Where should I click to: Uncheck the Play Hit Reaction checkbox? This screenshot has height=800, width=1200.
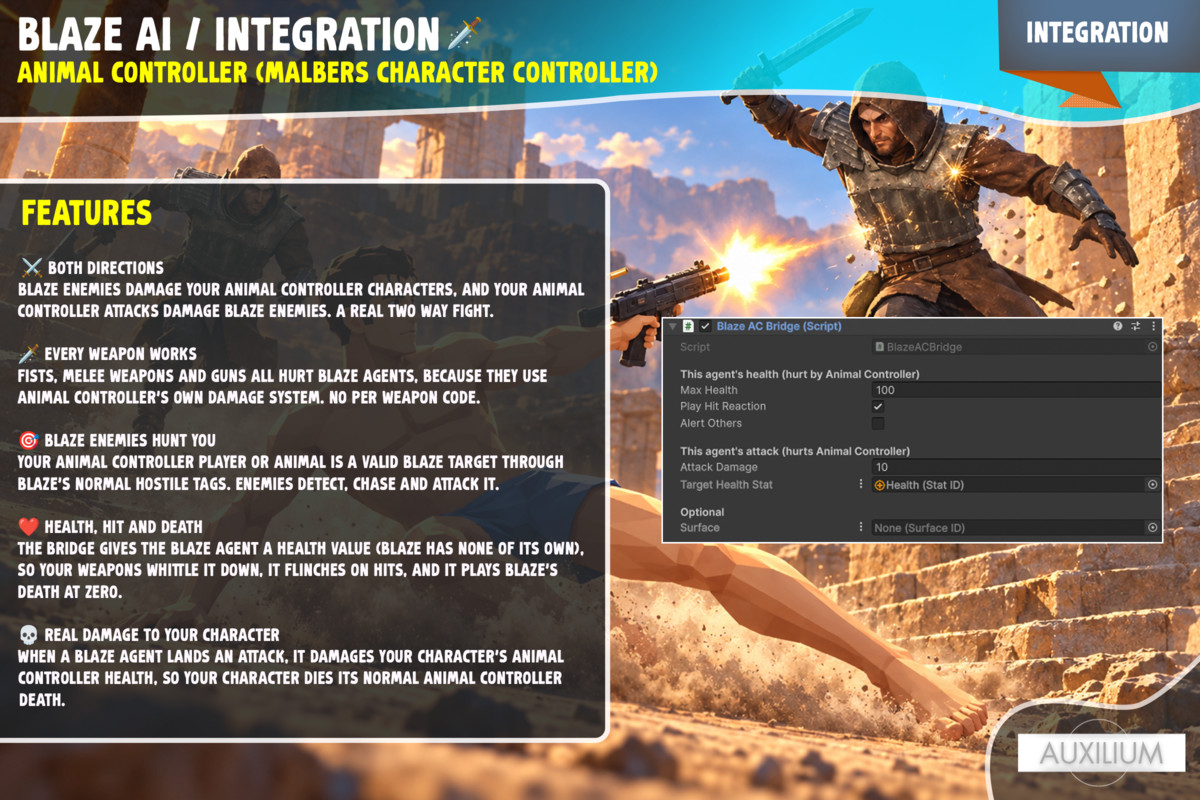pos(878,406)
